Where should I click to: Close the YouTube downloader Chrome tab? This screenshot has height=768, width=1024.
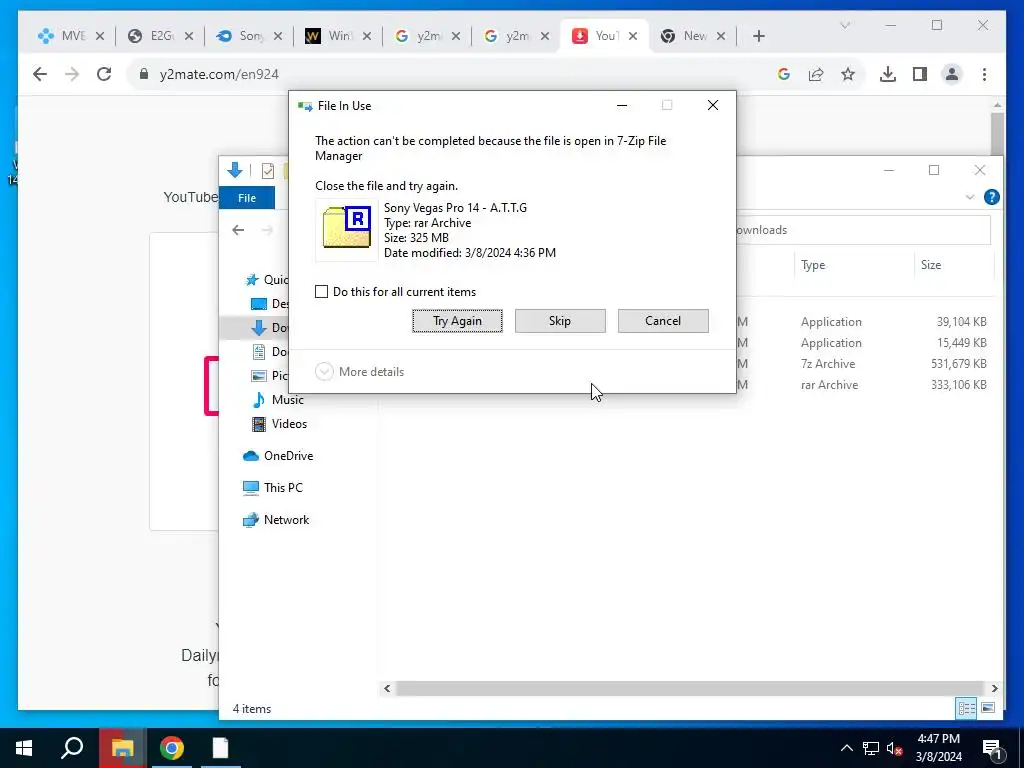coord(633,36)
